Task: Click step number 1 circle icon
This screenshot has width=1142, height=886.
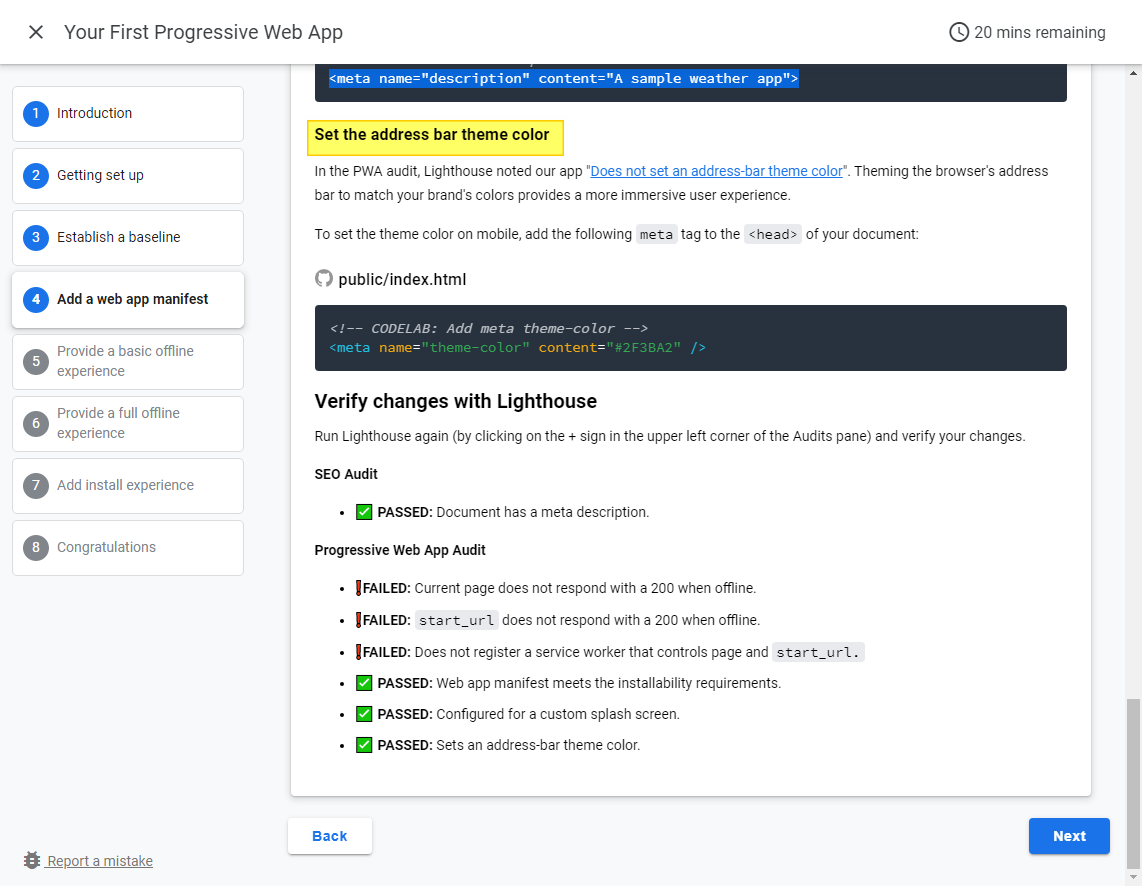Action: (x=36, y=114)
